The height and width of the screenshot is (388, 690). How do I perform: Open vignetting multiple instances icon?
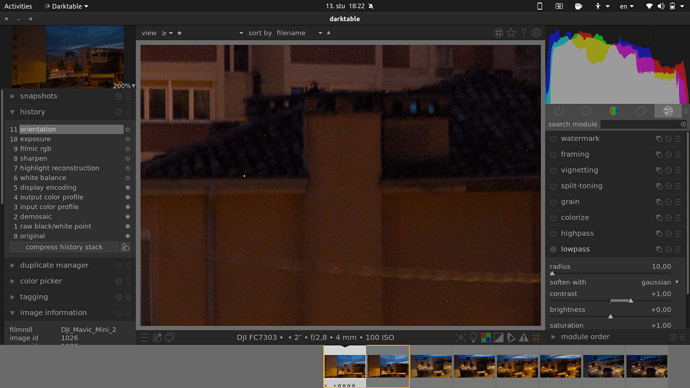point(659,170)
